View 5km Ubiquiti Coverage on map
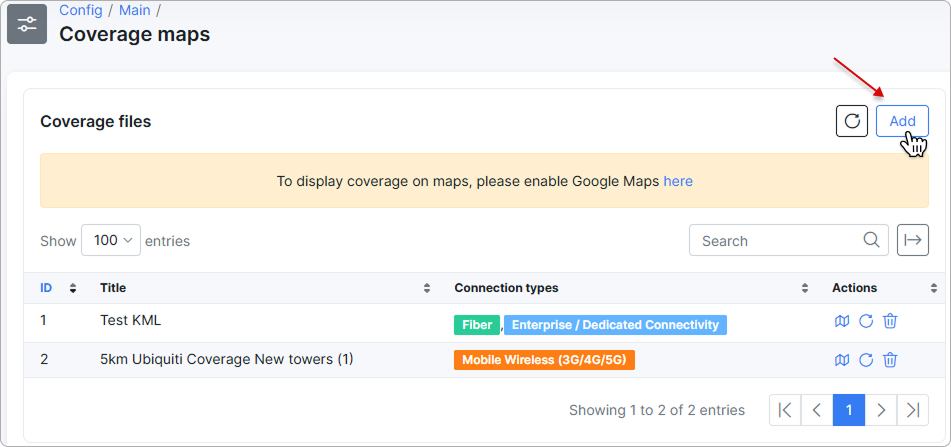951x447 pixels. pyautogui.click(x=842, y=360)
